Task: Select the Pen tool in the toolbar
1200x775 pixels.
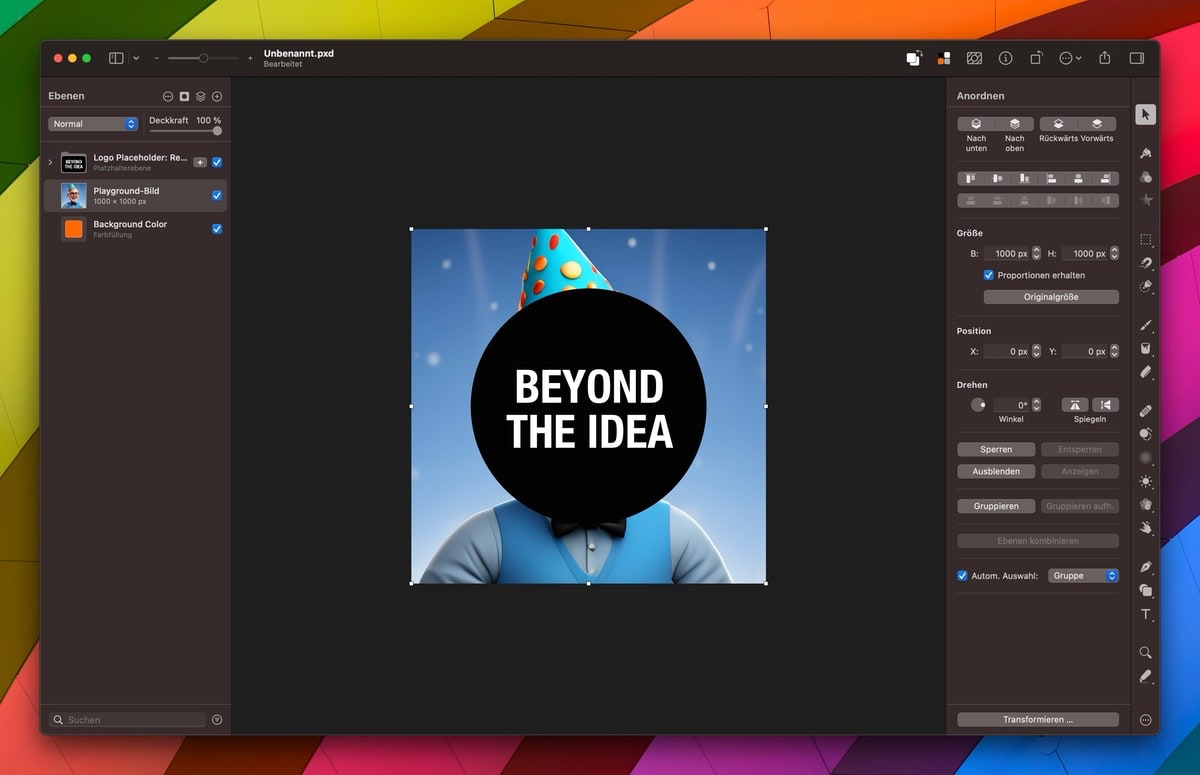Action: click(1146, 567)
